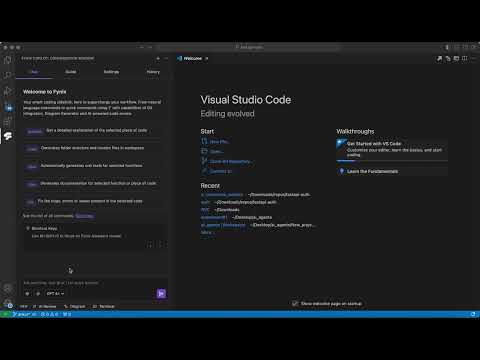
Task: Open the commands list link in Fynix panel
Action: click(85, 216)
